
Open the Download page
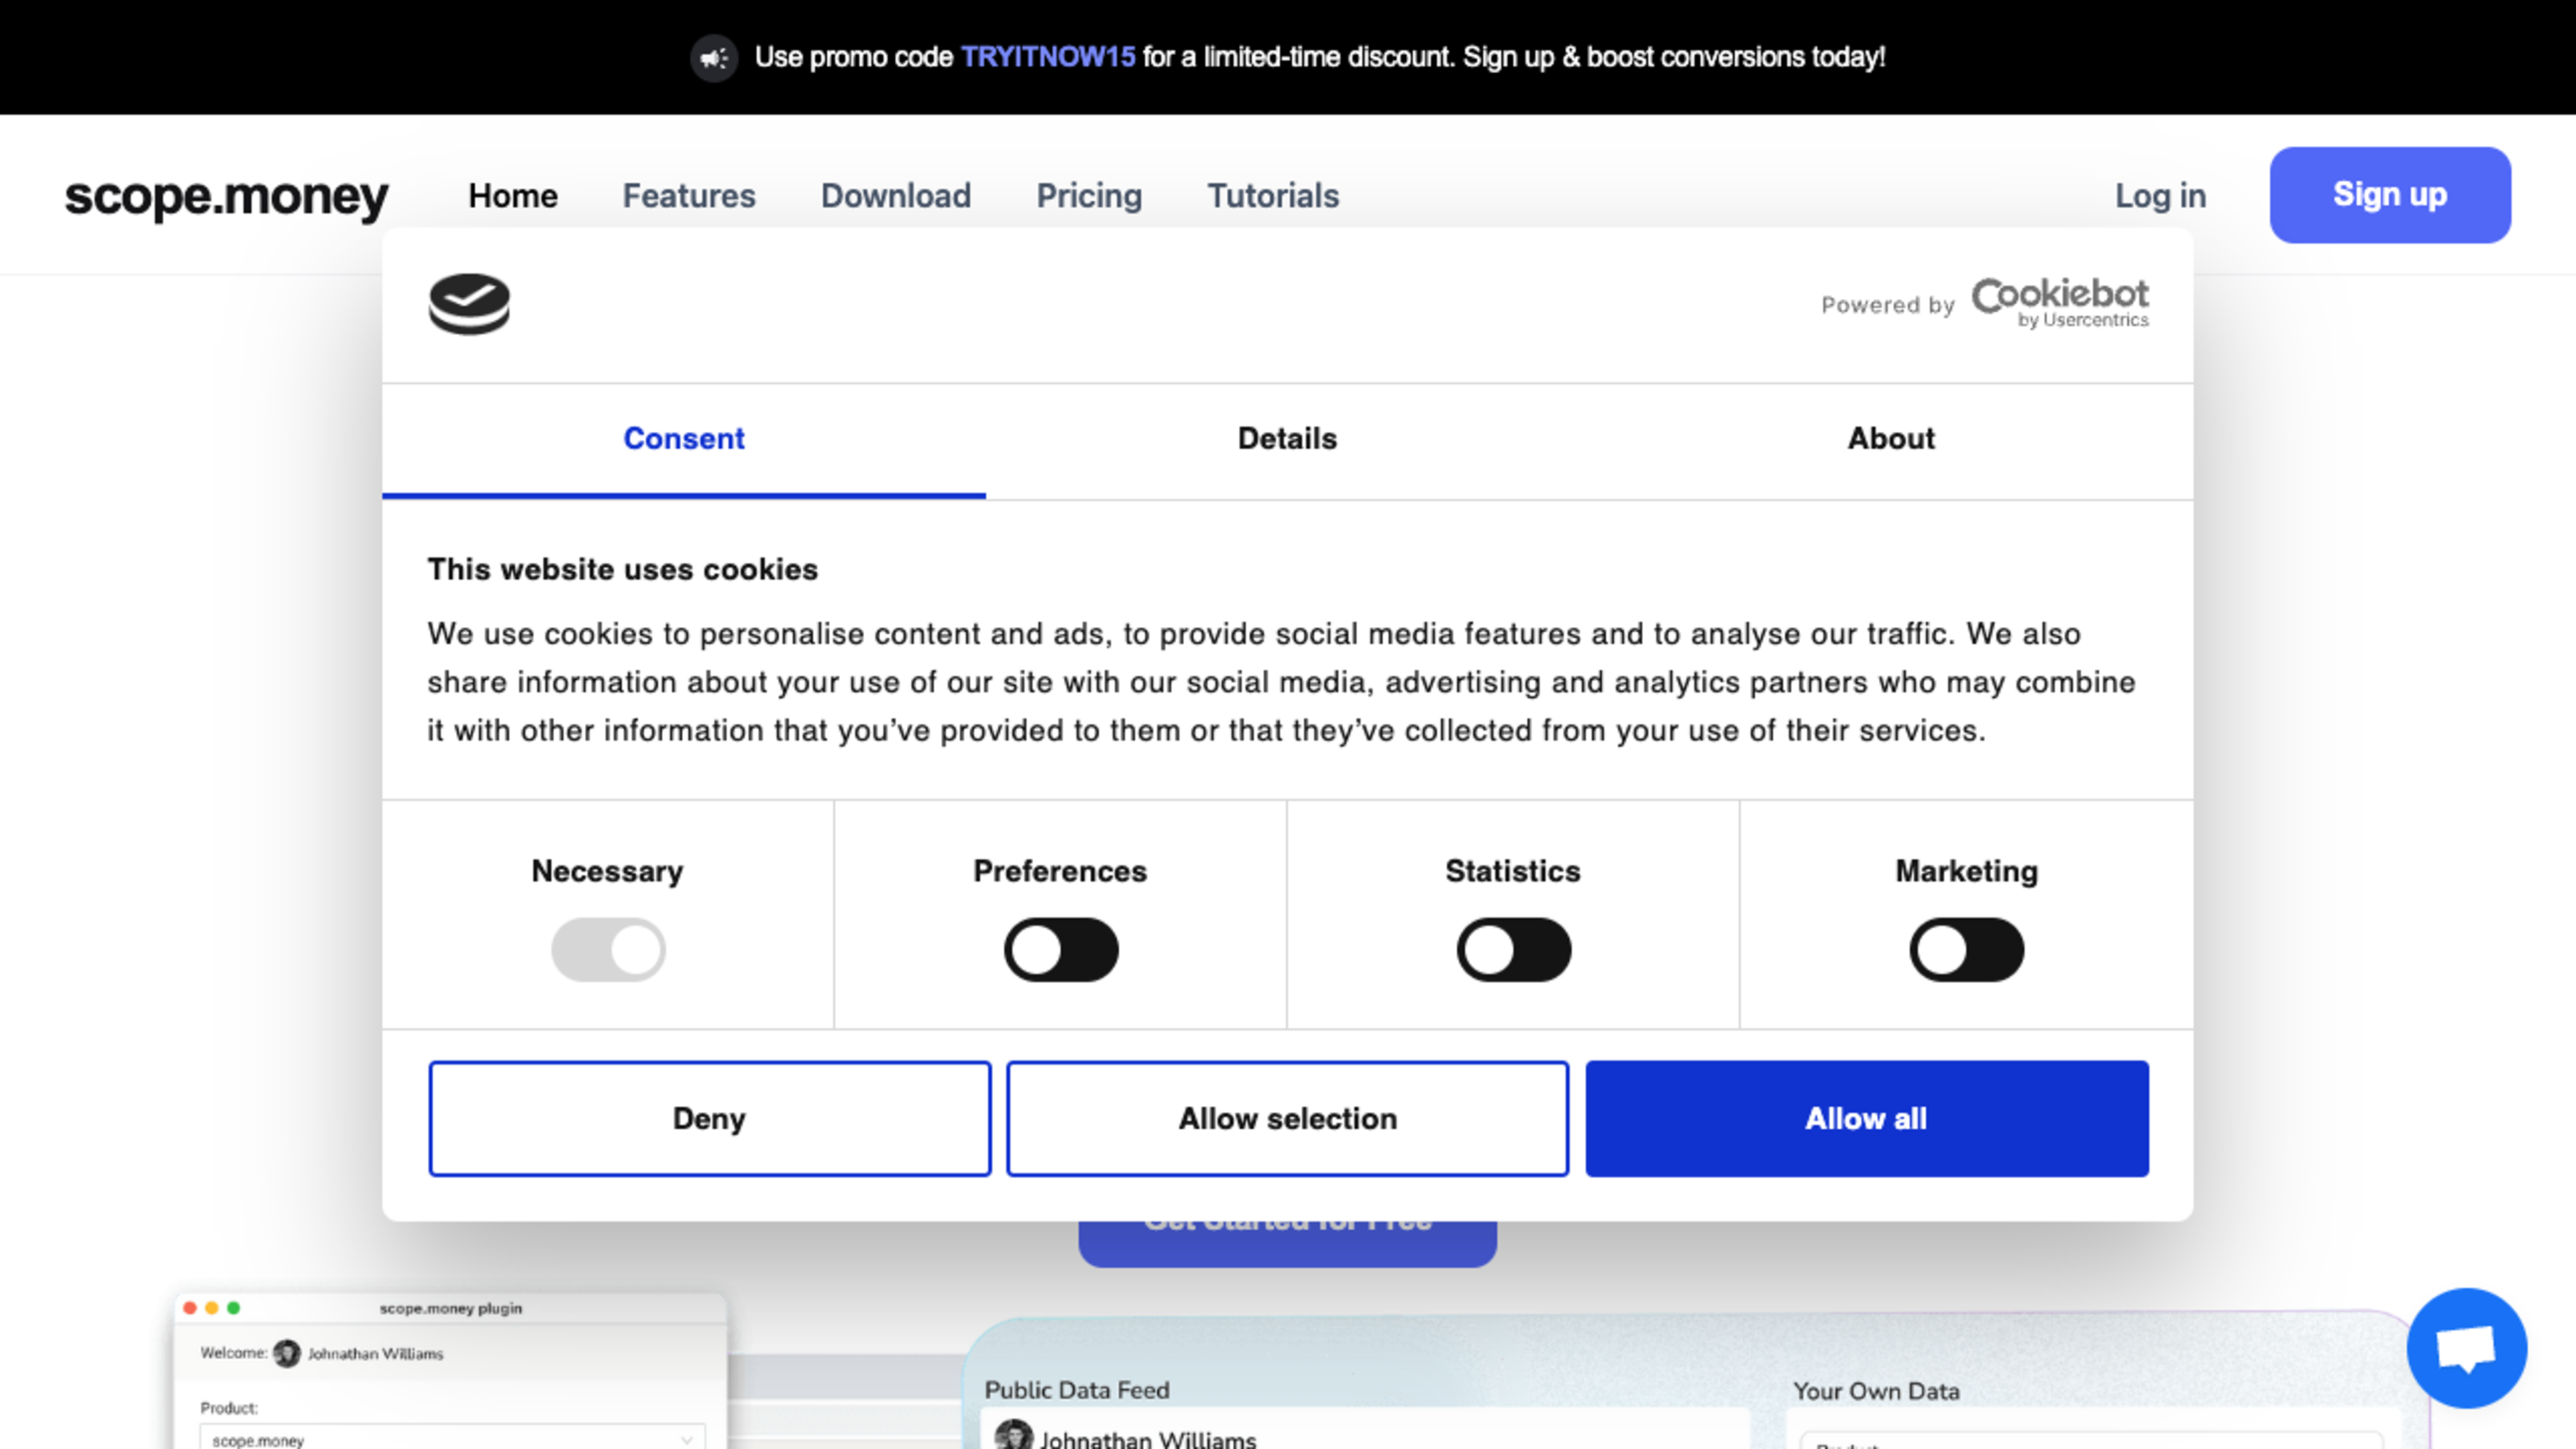tap(896, 196)
